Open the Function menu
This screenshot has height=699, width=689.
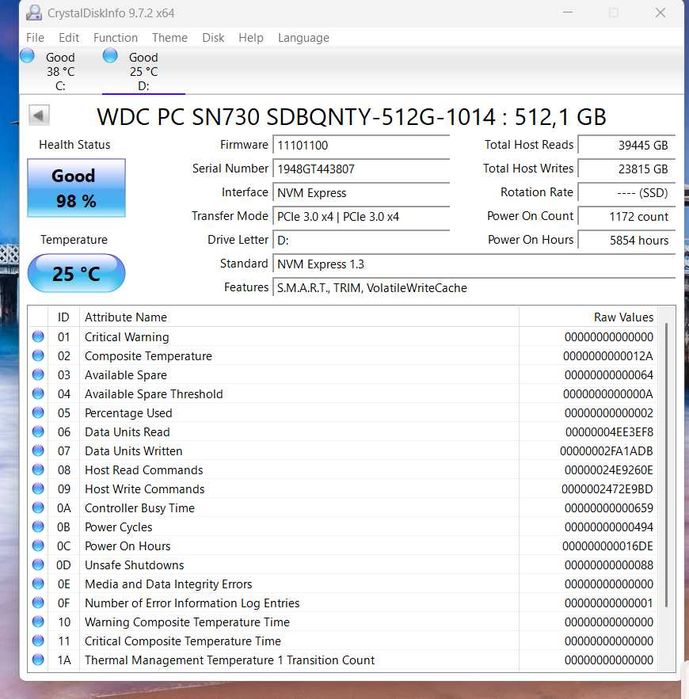point(115,38)
